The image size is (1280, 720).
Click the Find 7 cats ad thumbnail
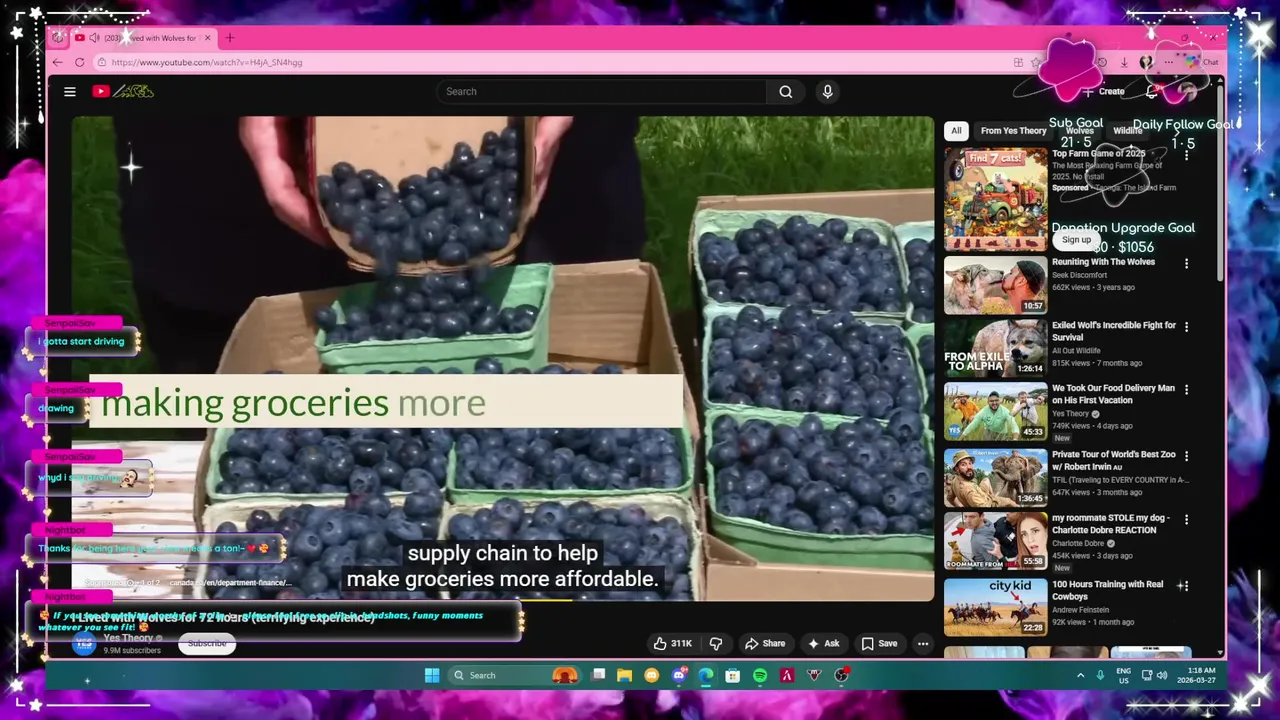tap(996, 199)
